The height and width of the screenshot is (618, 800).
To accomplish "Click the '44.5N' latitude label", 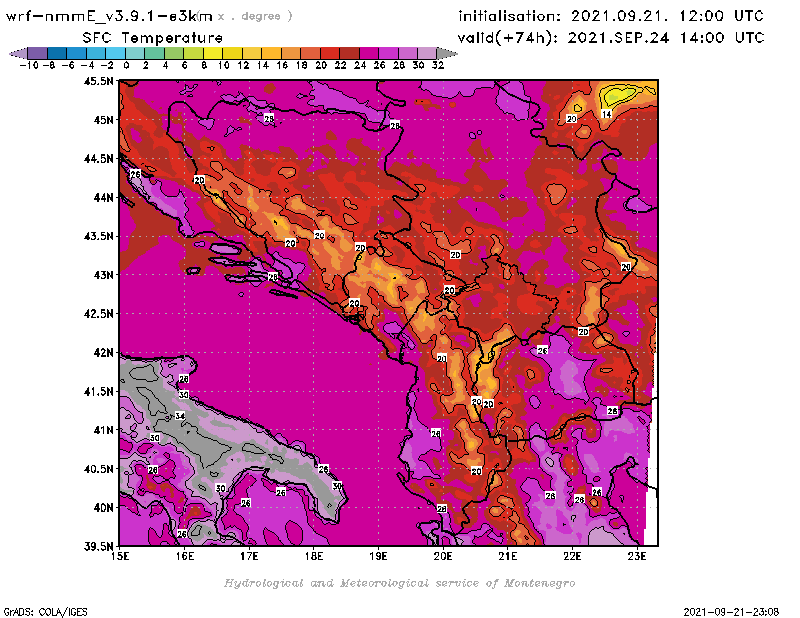I will point(98,159).
